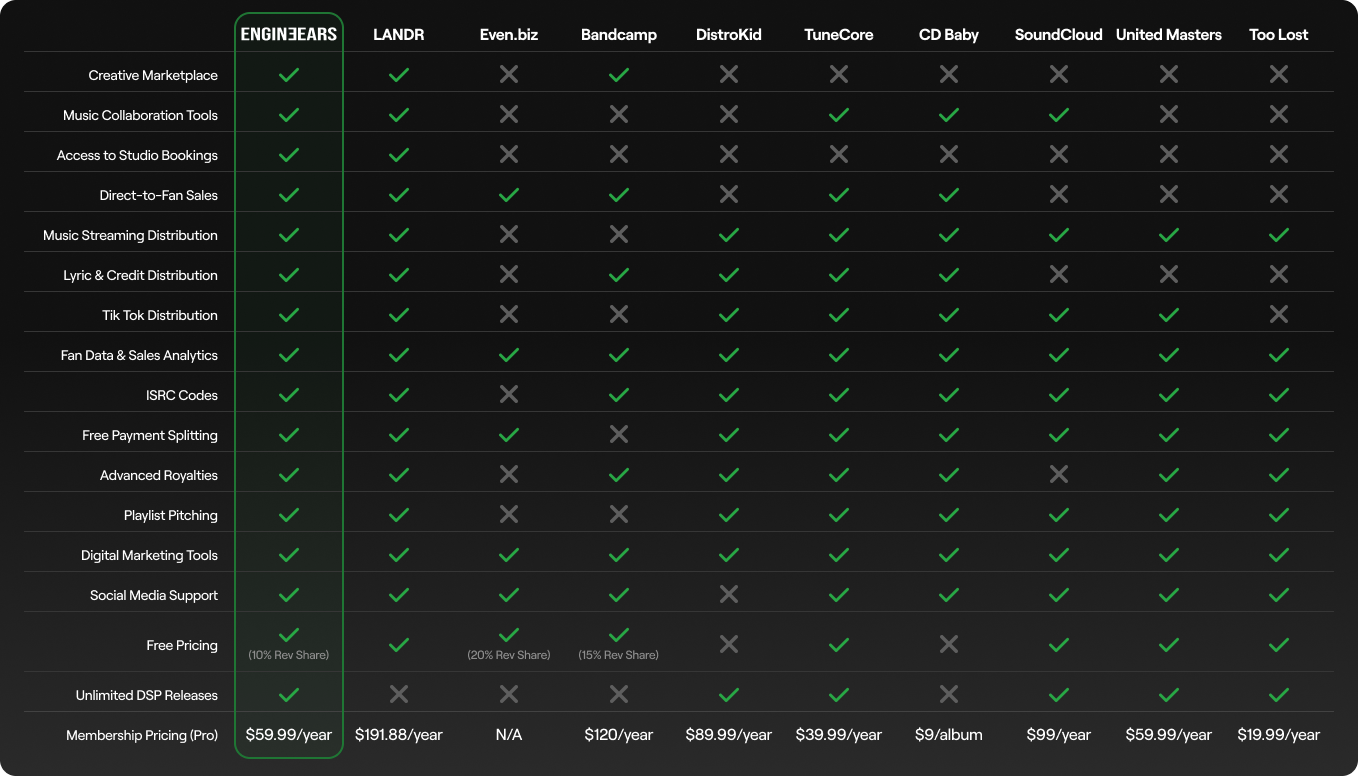1358x776 pixels.
Task: Click EngineEars $59.99/year price
Action: 289,735
